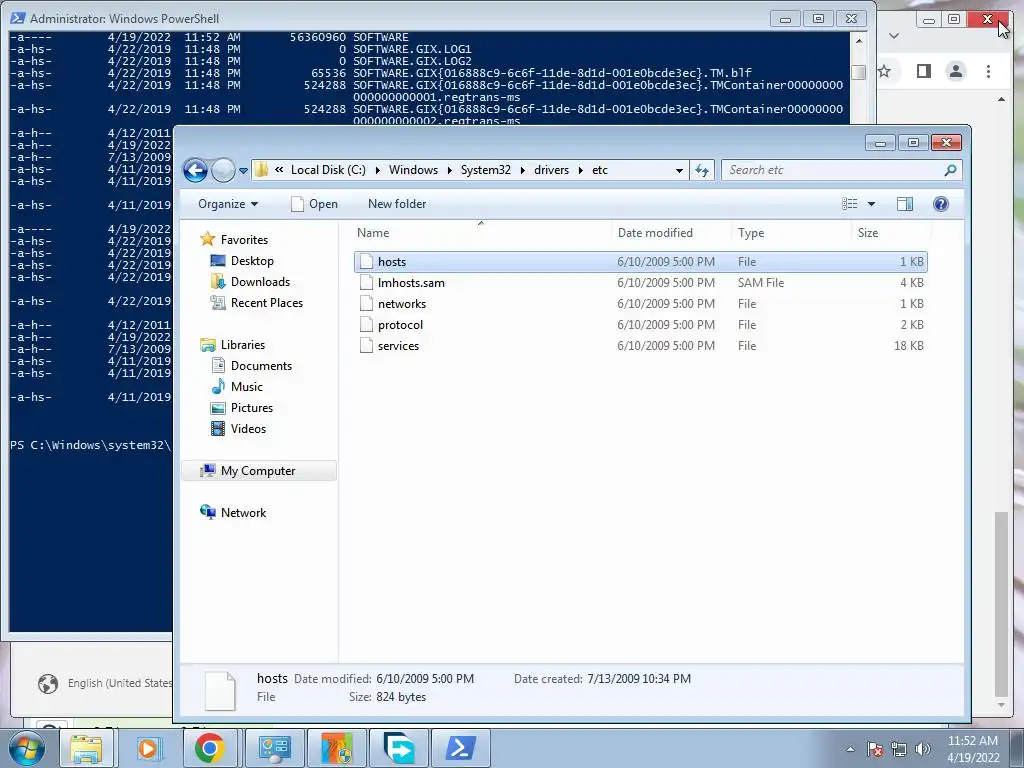The width and height of the screenshot is (1024, 768).
Task: Open the recent pages dropdown arrow
Action: pos(243,171)
